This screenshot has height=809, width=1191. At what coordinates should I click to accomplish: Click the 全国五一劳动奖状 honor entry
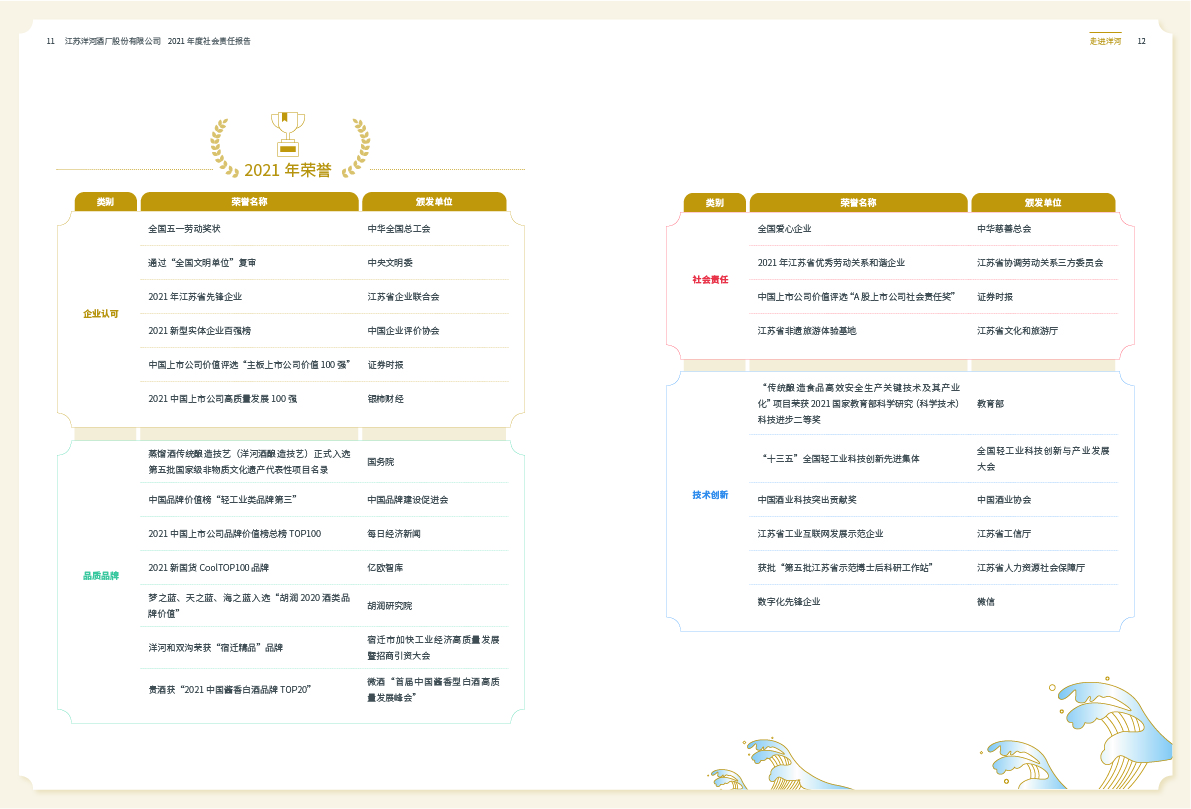click(184, 229)
